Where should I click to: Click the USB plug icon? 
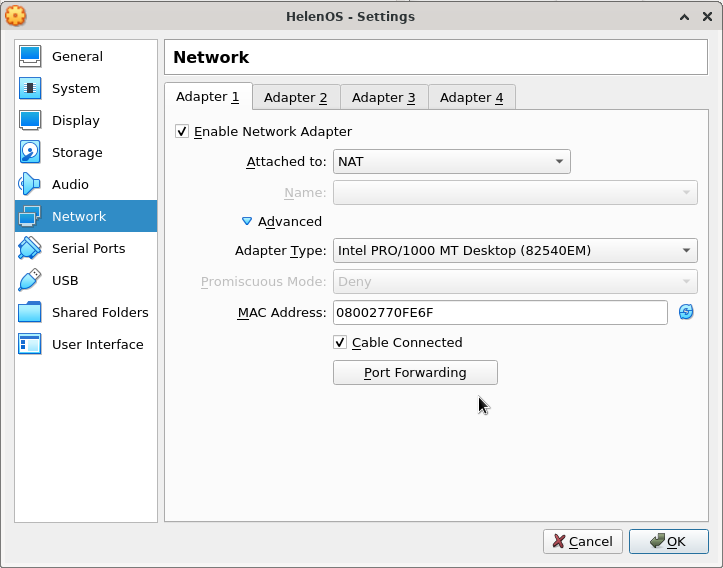click(x=30, y=281)
